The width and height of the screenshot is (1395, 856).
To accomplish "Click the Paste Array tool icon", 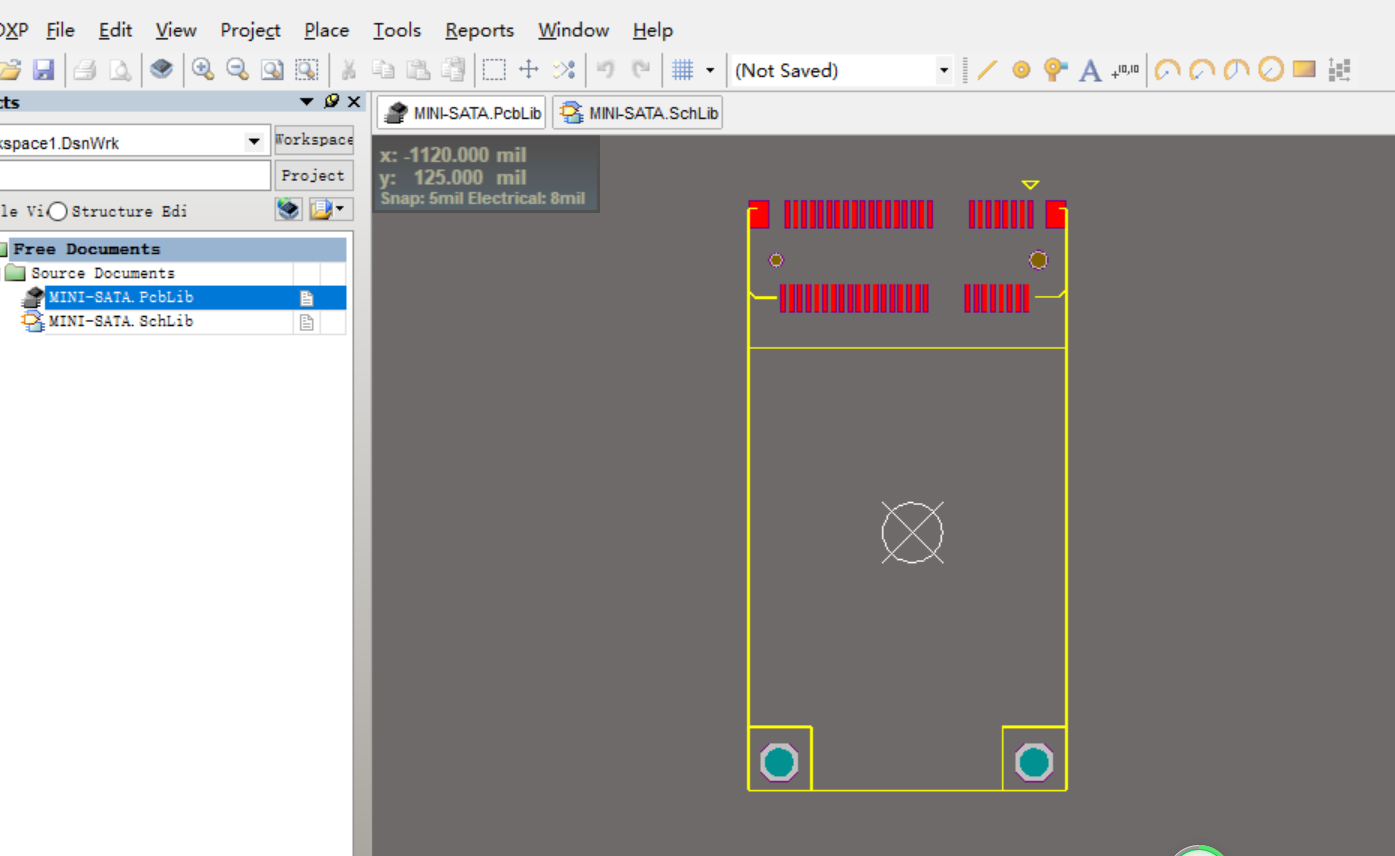I will tap(1339, 70).
